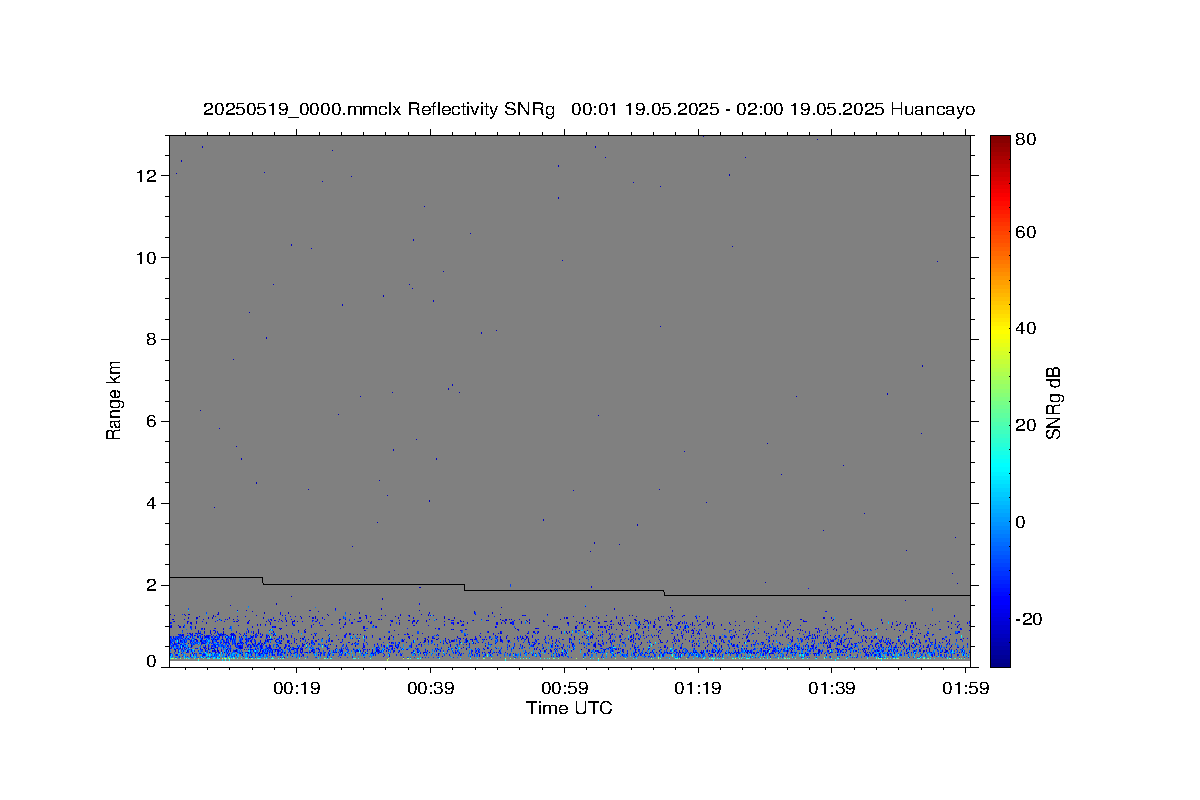1200x800 pixels.
Task: Click the 'Range km' y-axis label
Action: [x=114, y=400]
